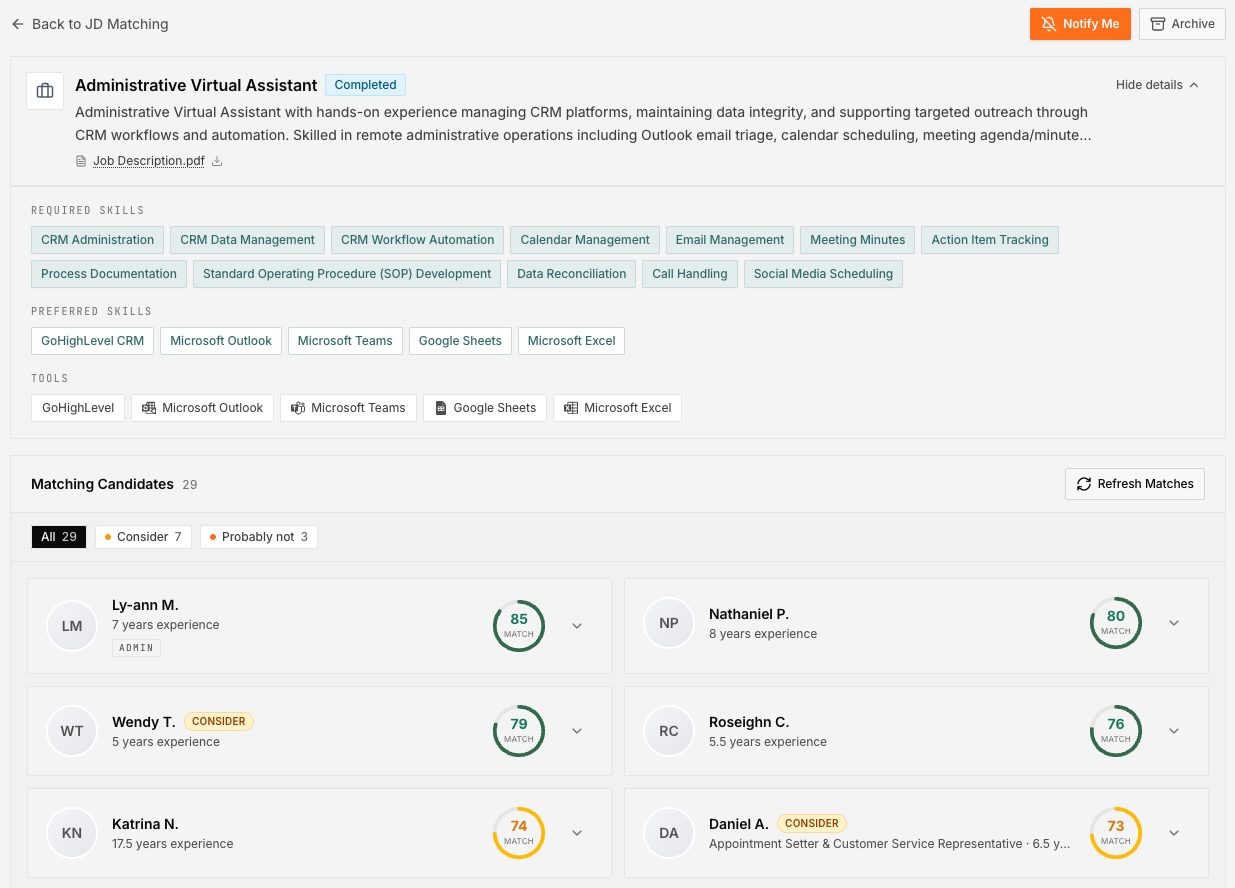The height and width of the screenshot is (888, 1235).
Task: Click the CONSIDER badge on Wendy T.
Action: pos(219,721)
